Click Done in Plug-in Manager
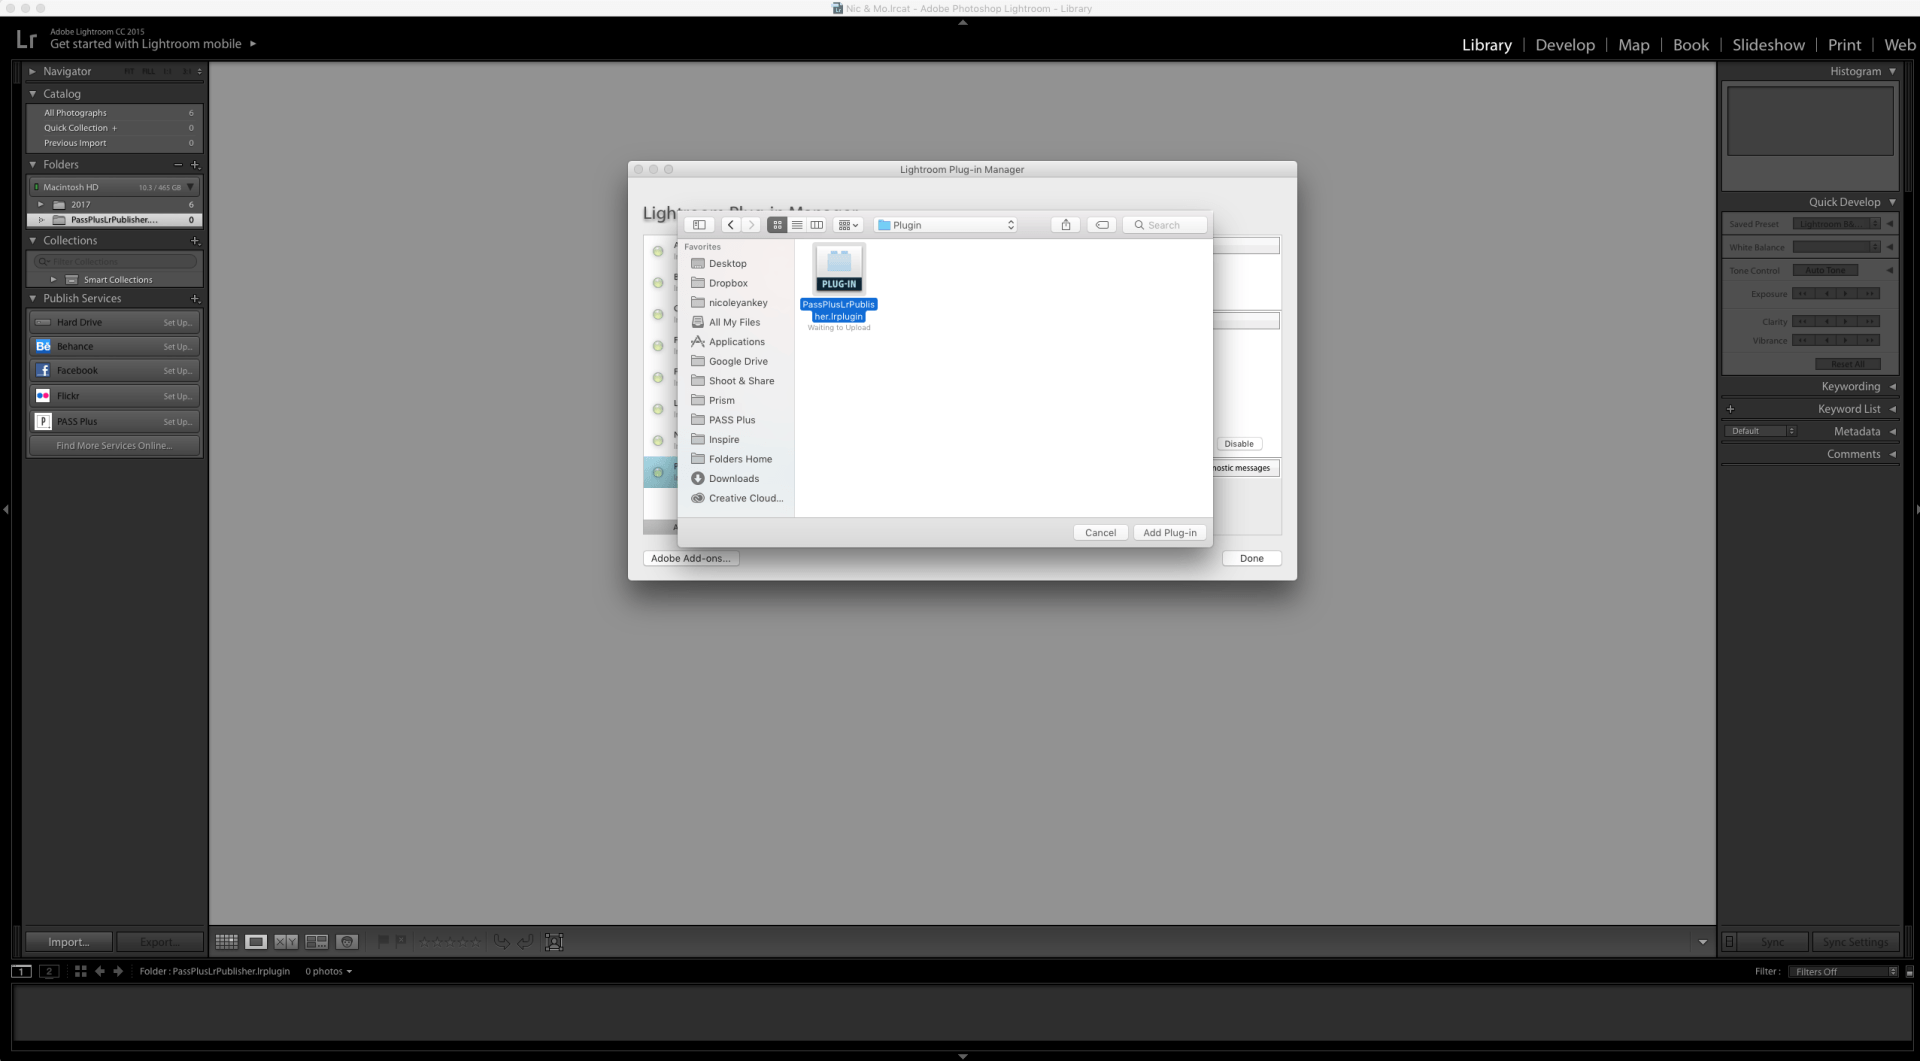This screenshot has width=1920, height=1061. click(1252, 558)
